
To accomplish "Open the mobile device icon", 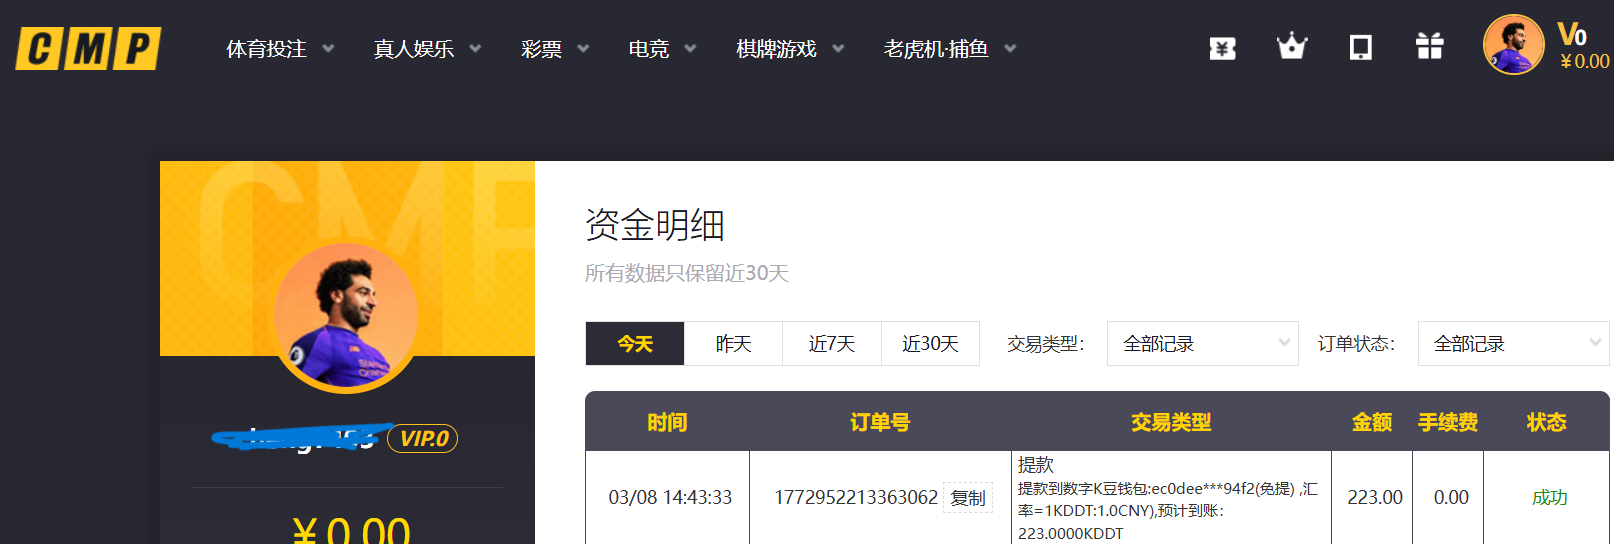I will [1360, 48].
